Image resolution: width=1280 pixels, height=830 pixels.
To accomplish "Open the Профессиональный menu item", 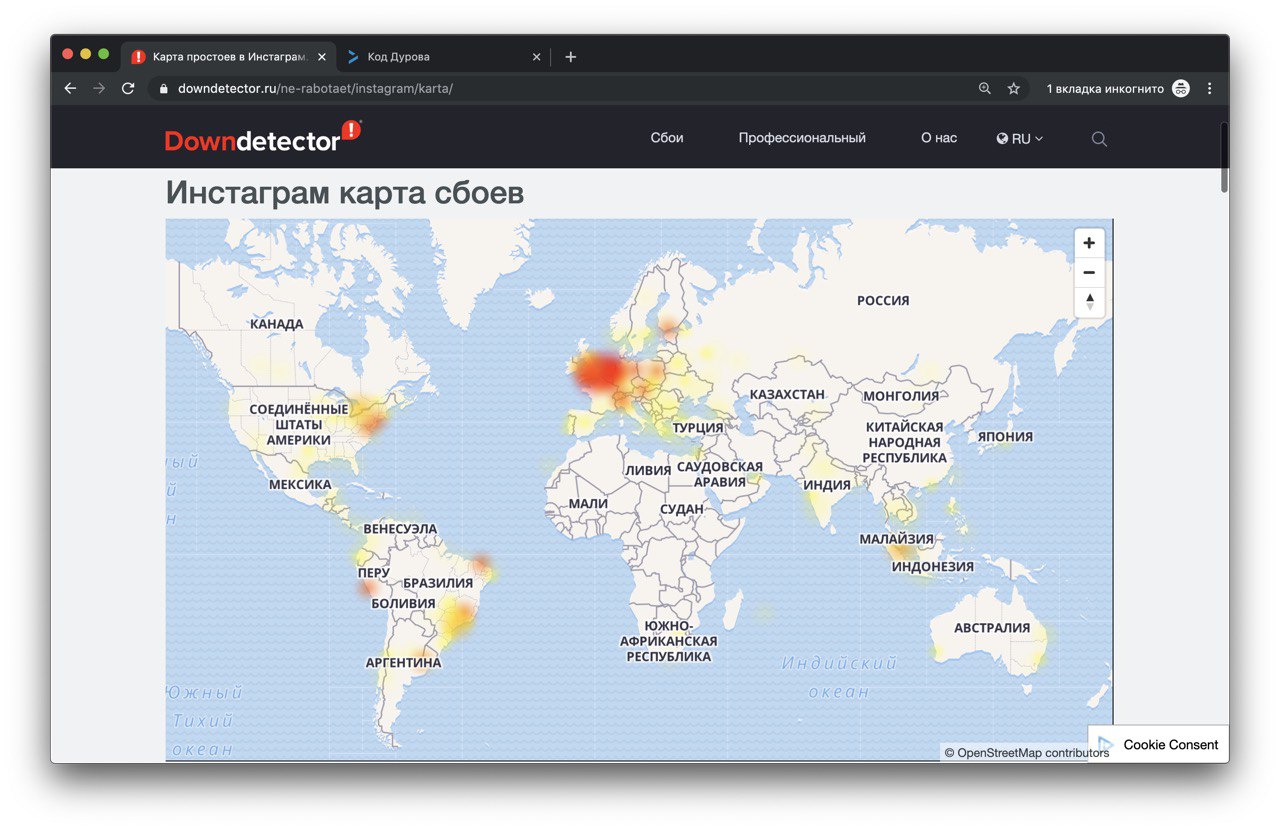I will [802, 138].
